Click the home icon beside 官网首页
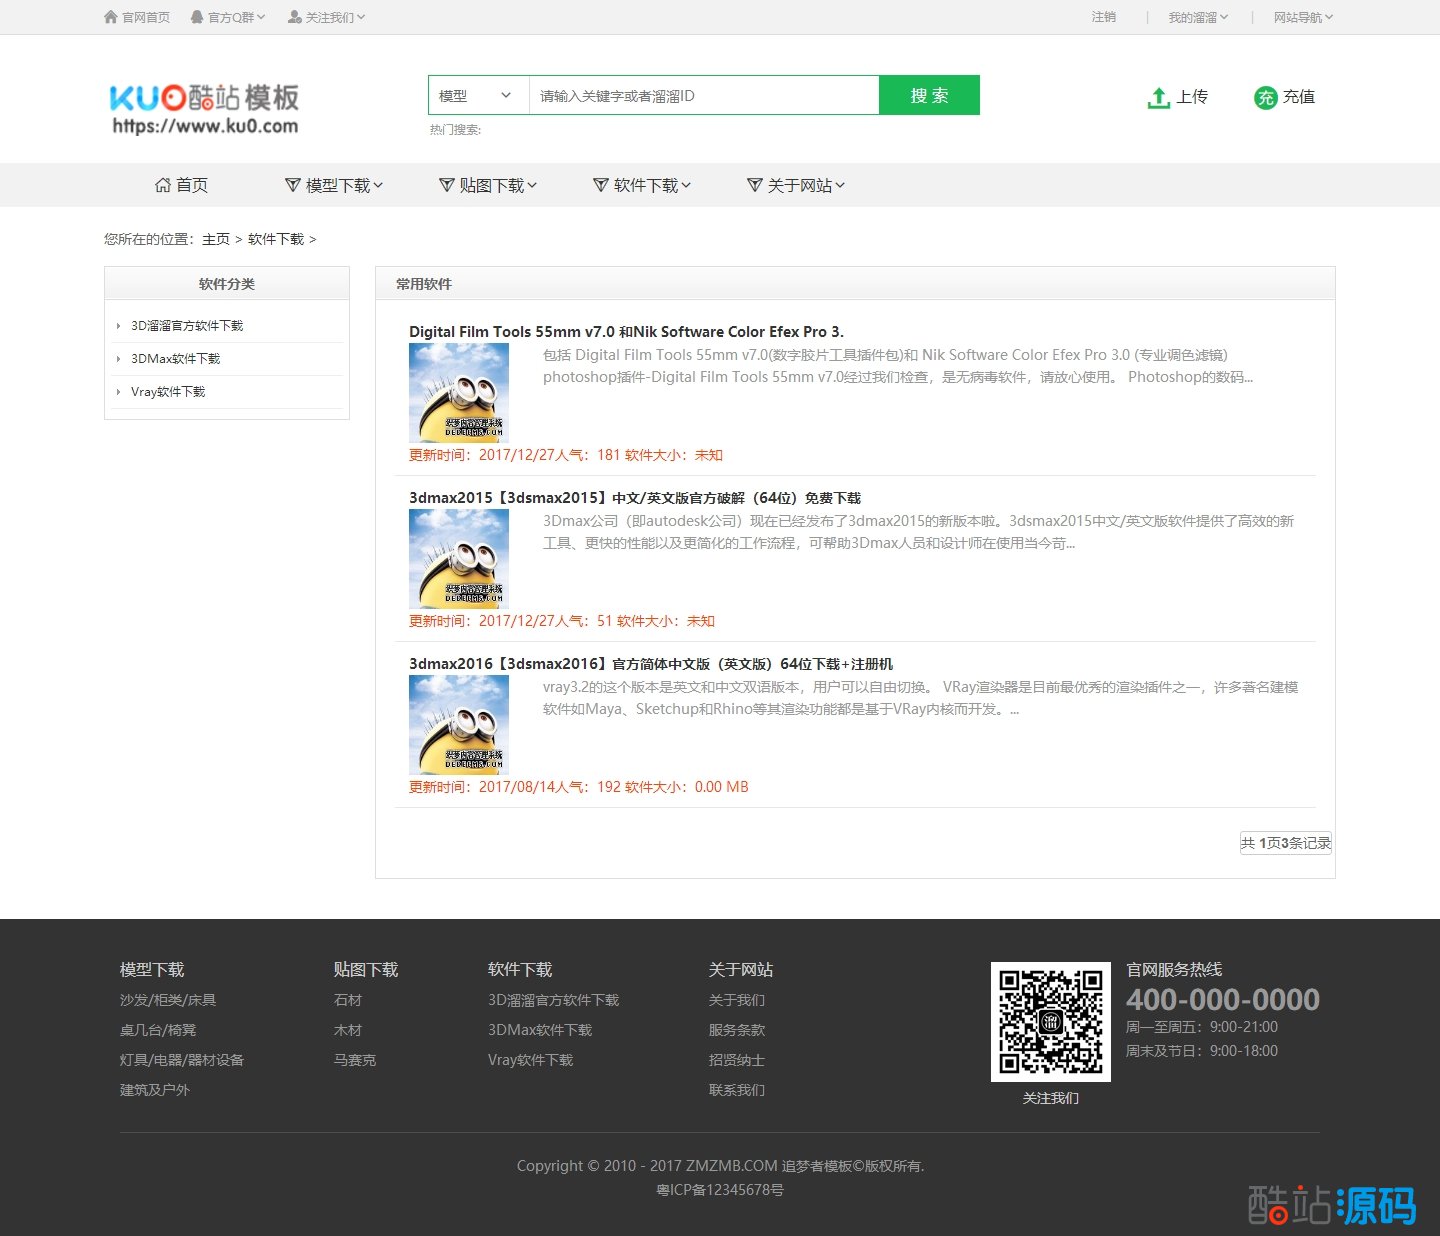1440x1236 pixels. 111,17
